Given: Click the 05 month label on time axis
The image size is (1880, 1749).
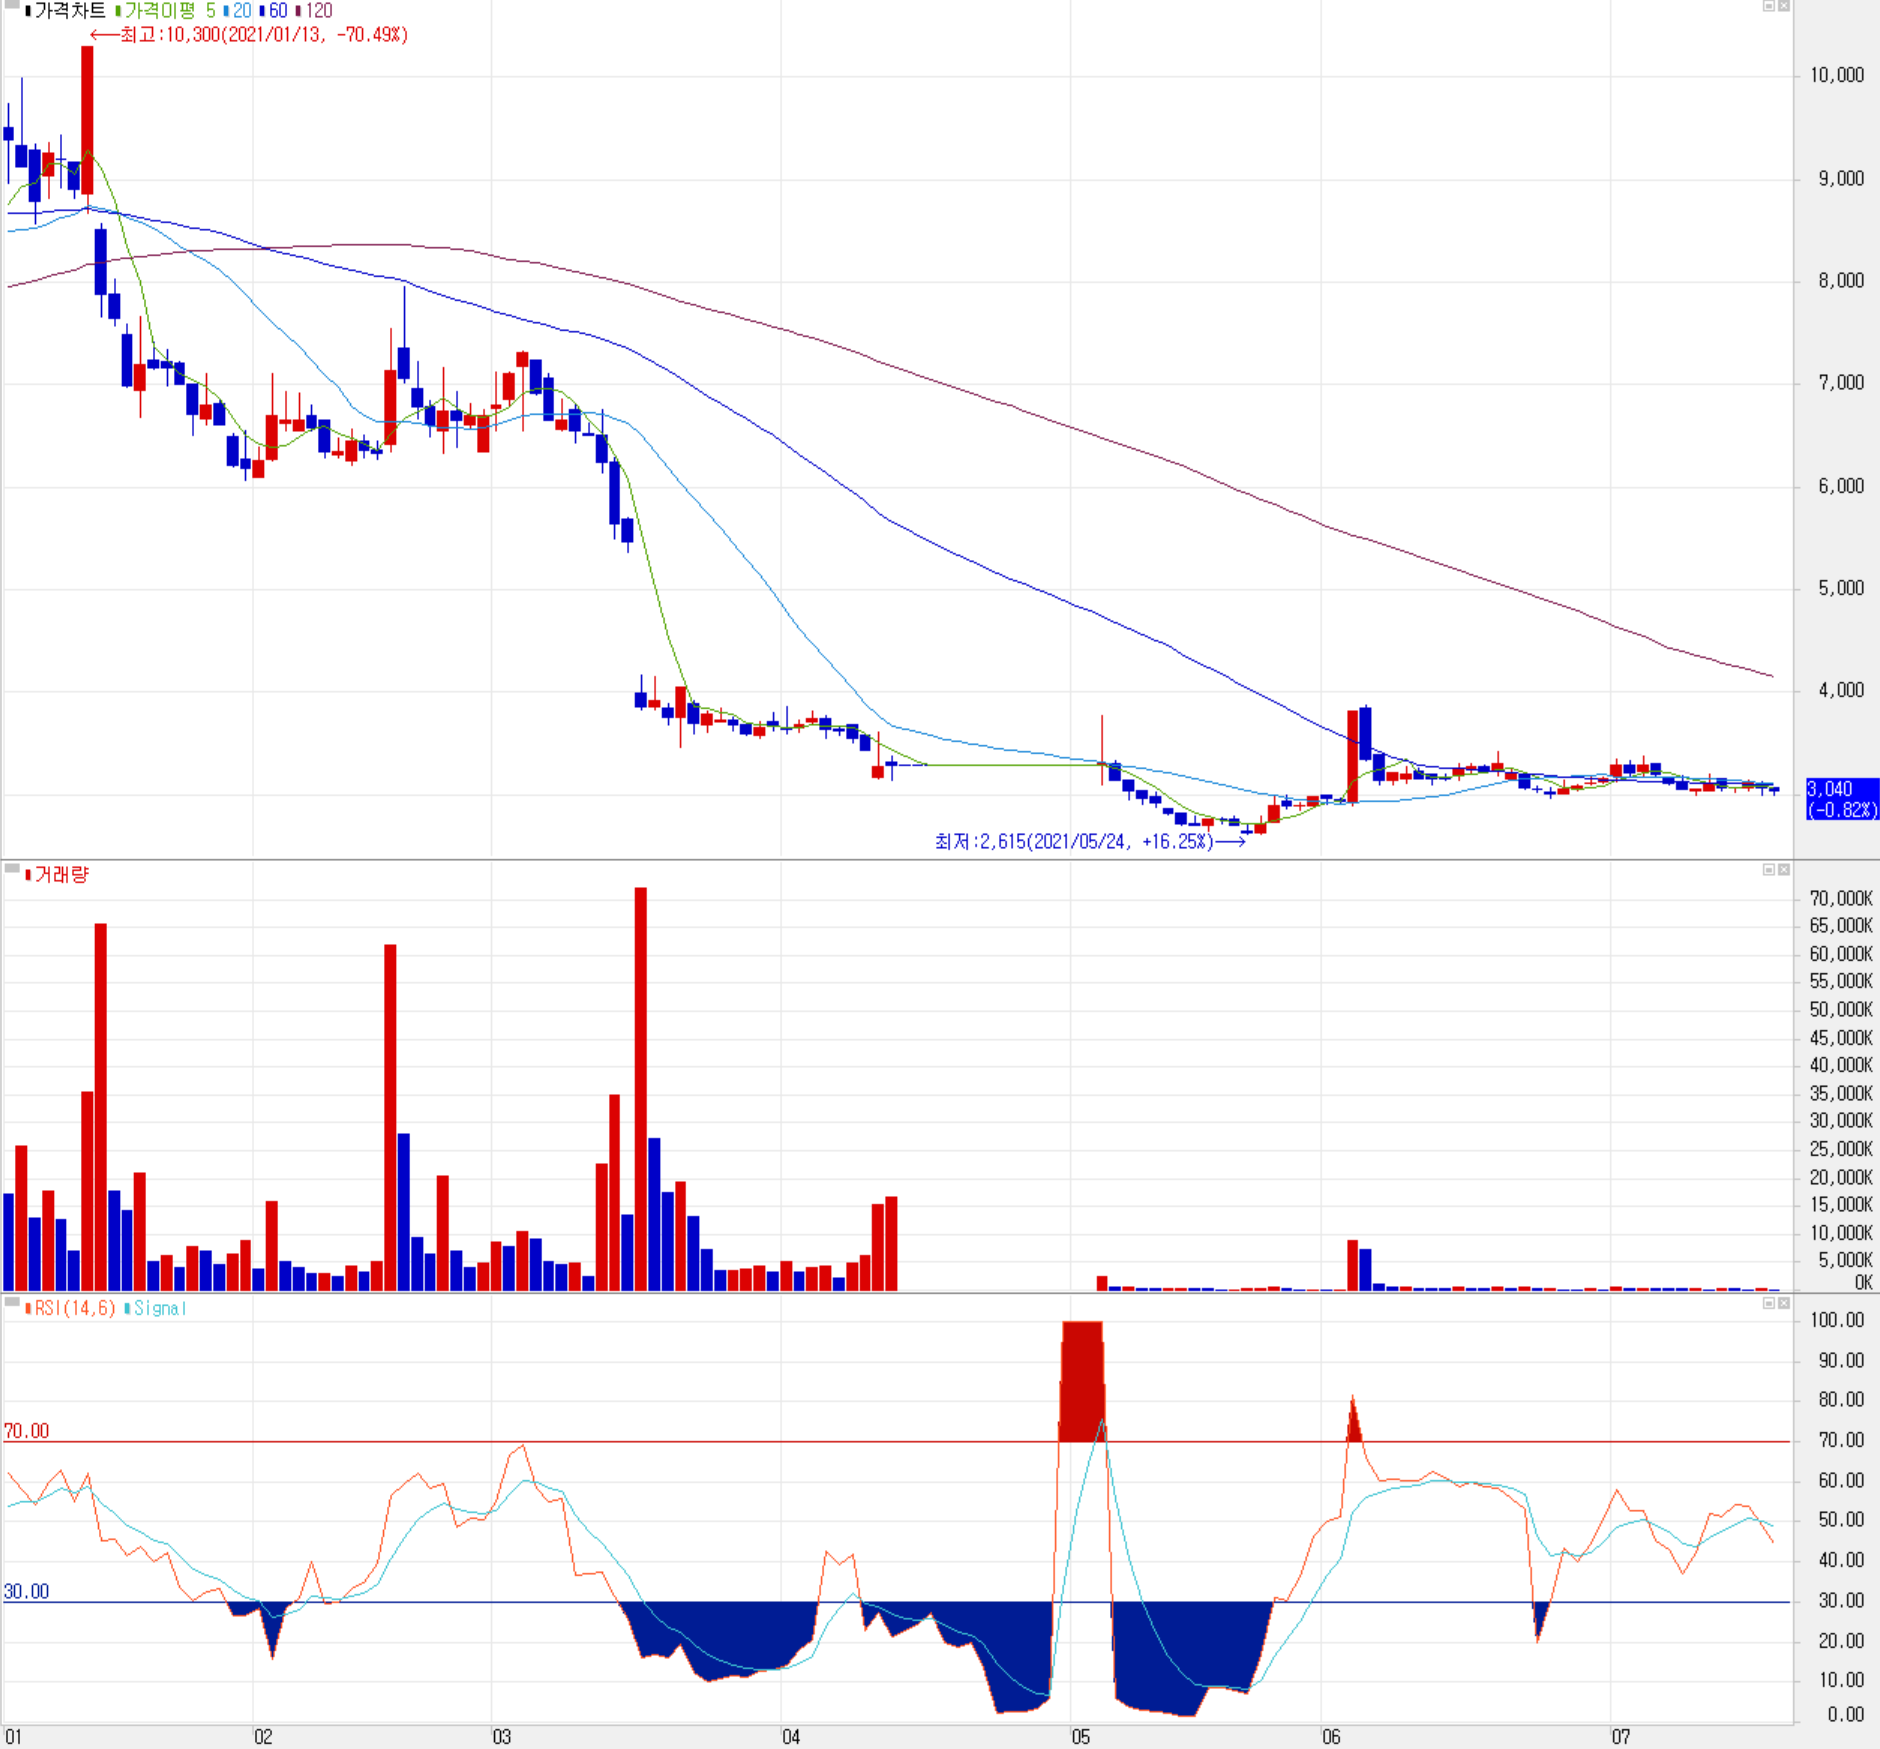Looking at the screenshot, I should 1081,1737.
